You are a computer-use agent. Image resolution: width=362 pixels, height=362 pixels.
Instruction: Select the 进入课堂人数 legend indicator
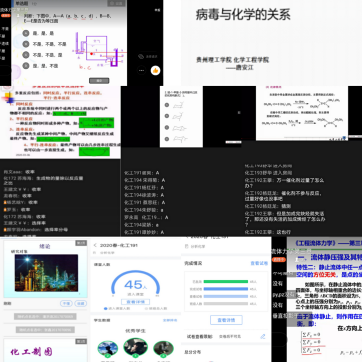pyautogui.click(x=106, y=309)
